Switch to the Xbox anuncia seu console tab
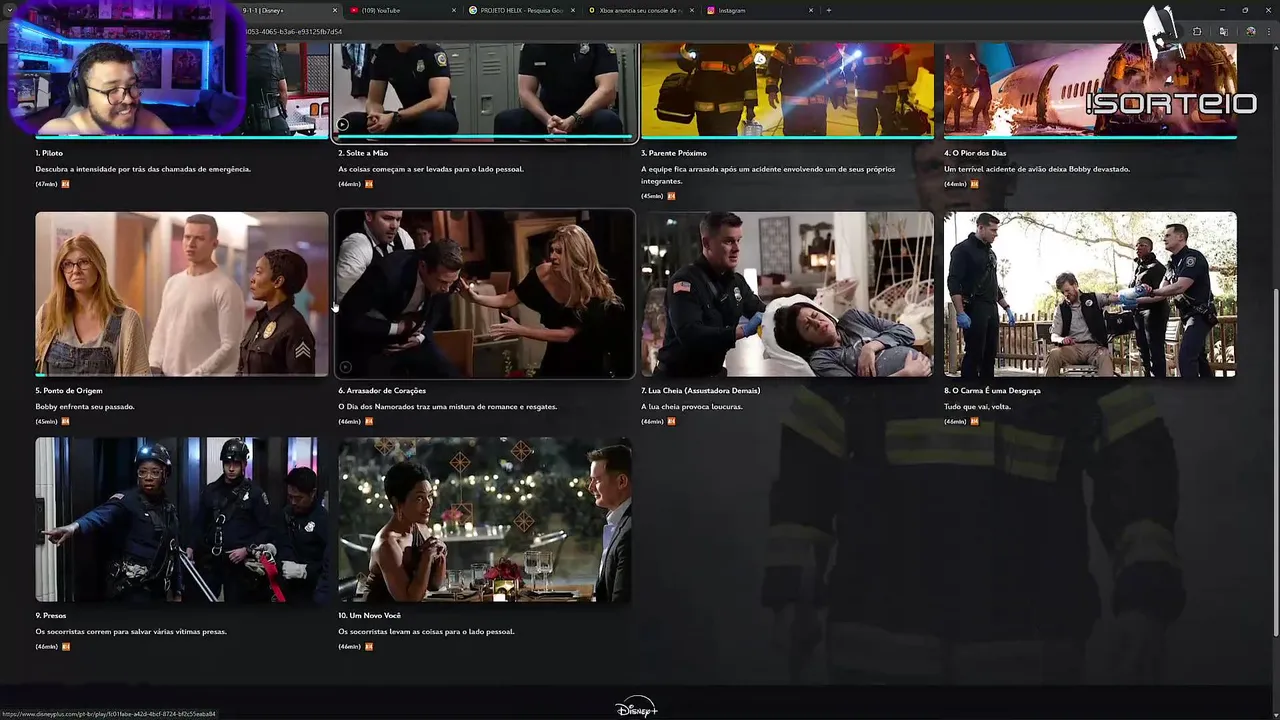Viewport: 1280px width, 720px height. (x=640, y=10)
